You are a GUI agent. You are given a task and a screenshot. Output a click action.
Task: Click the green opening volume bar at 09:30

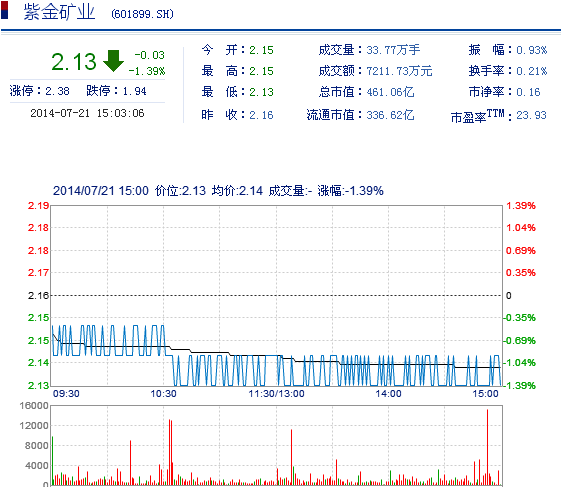click(52, 461)
